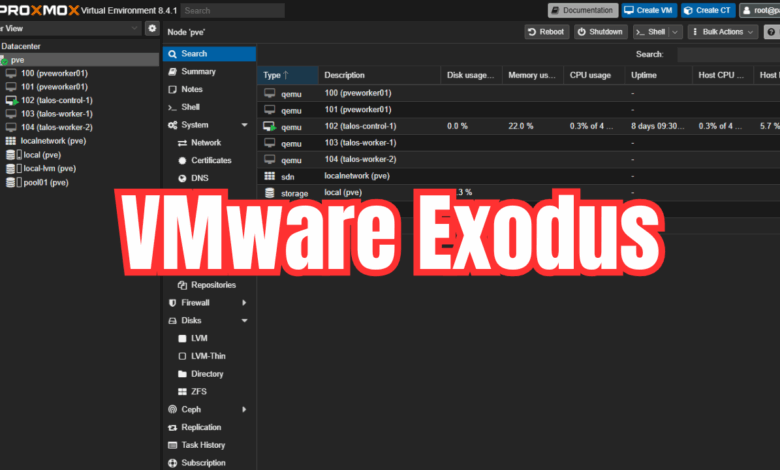Click the Firewall shield icon
780x470 pixels.
coord(172,303)
